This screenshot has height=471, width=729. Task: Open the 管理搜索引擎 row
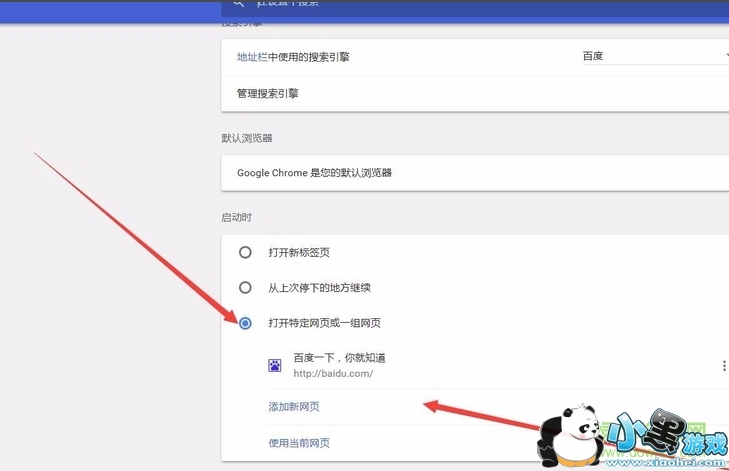[475, 93]
